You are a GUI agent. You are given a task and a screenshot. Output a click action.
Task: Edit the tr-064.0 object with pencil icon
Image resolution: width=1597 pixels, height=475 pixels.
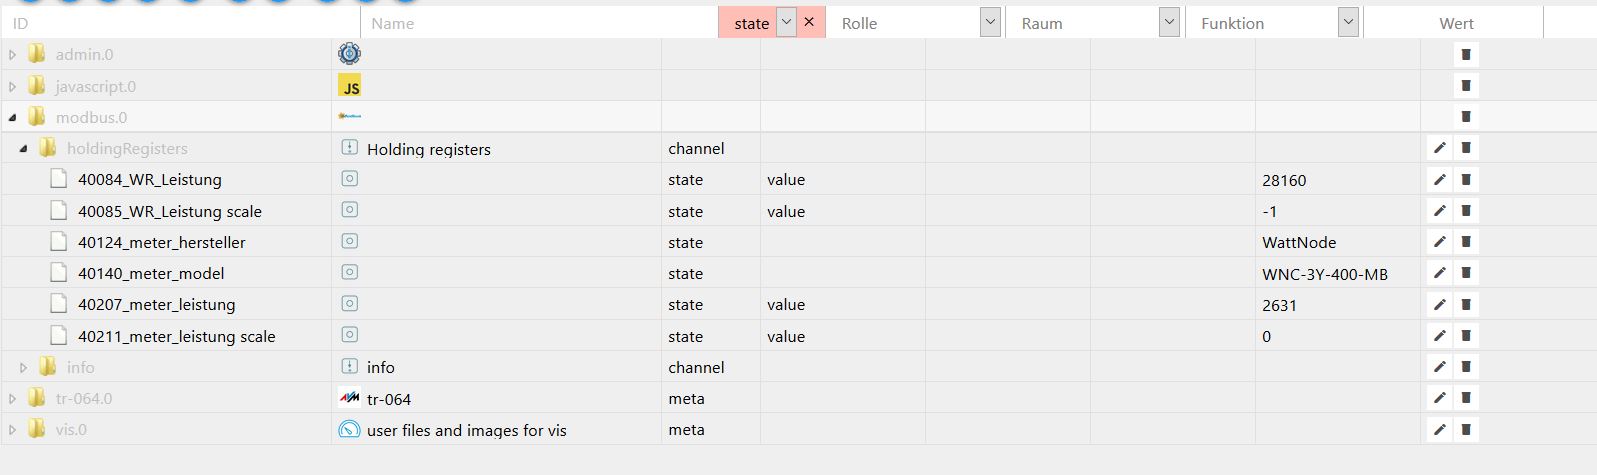tap(1439, 398)
